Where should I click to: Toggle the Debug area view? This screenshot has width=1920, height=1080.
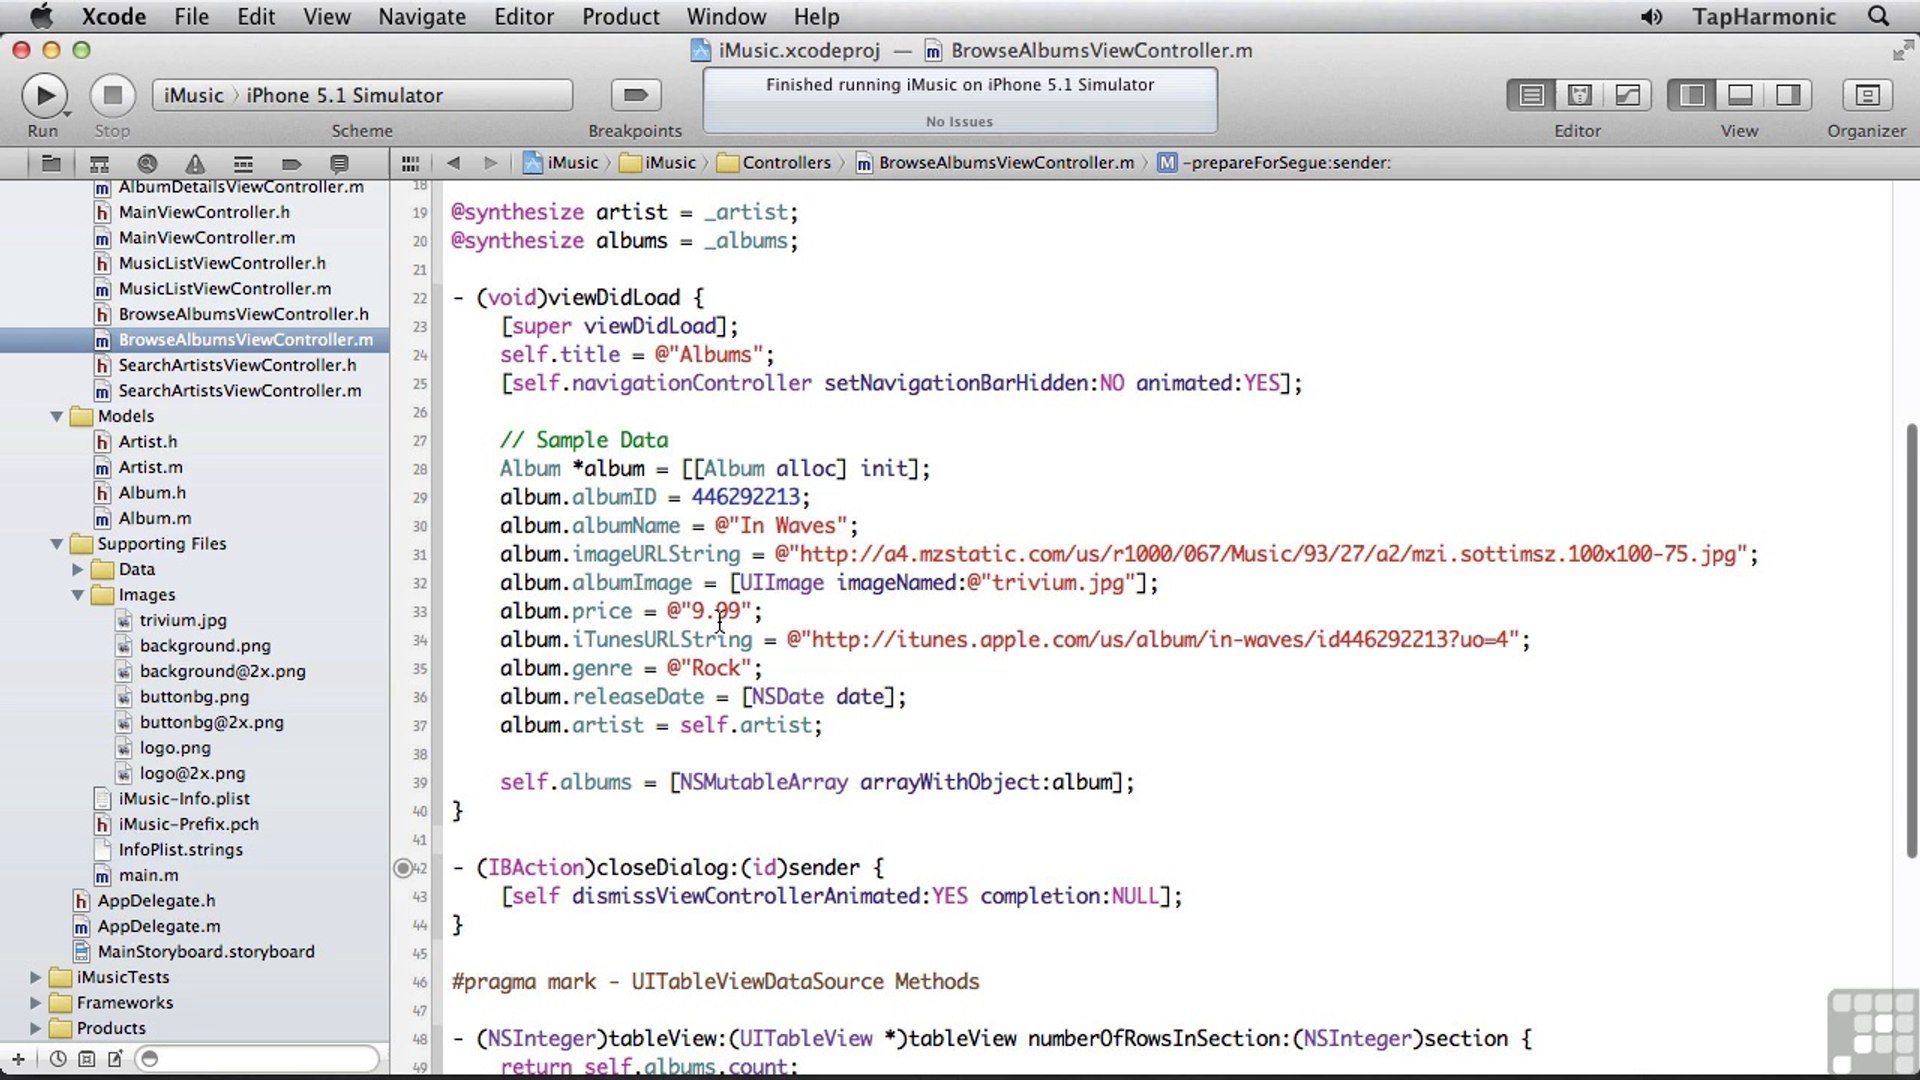pos(1740,95)
